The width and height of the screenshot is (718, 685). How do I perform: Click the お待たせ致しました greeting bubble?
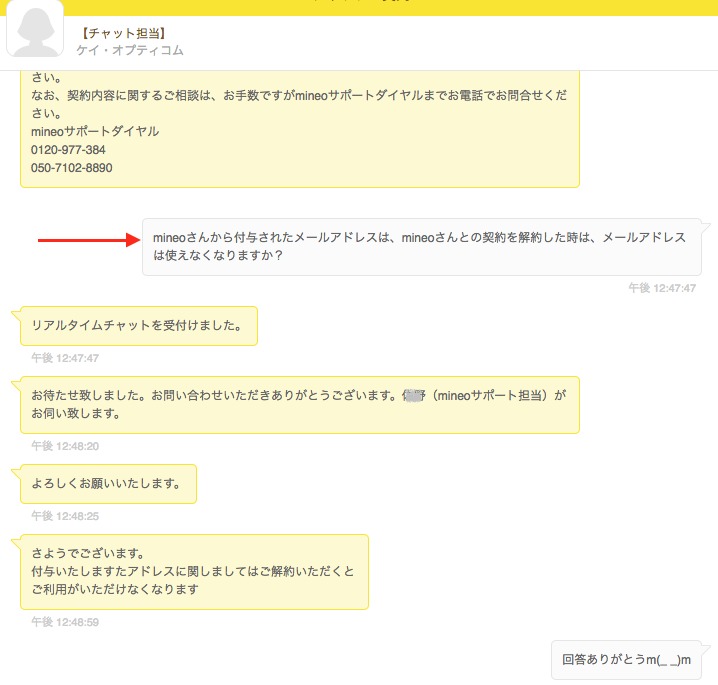pos(299,405)
